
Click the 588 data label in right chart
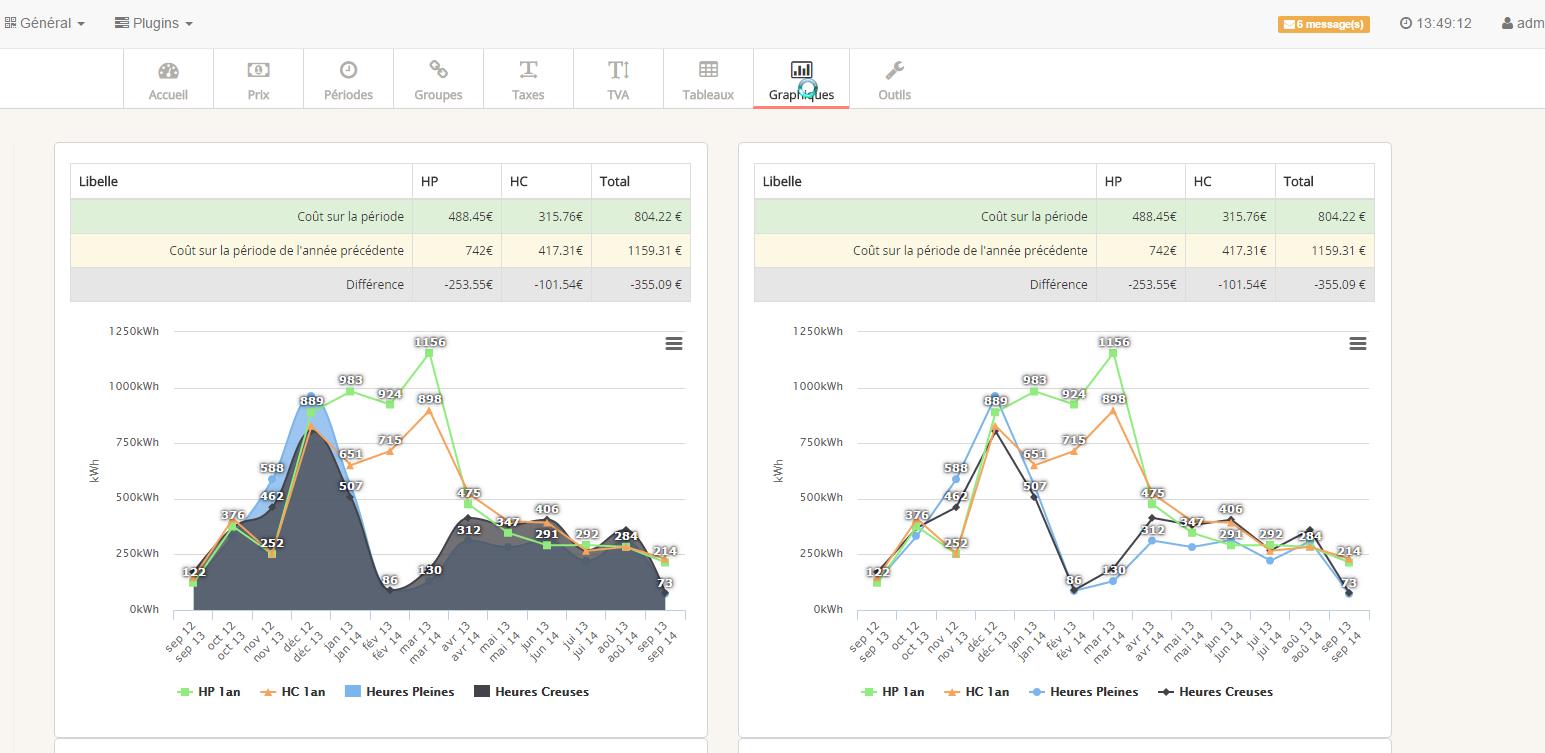click(955, 467)
